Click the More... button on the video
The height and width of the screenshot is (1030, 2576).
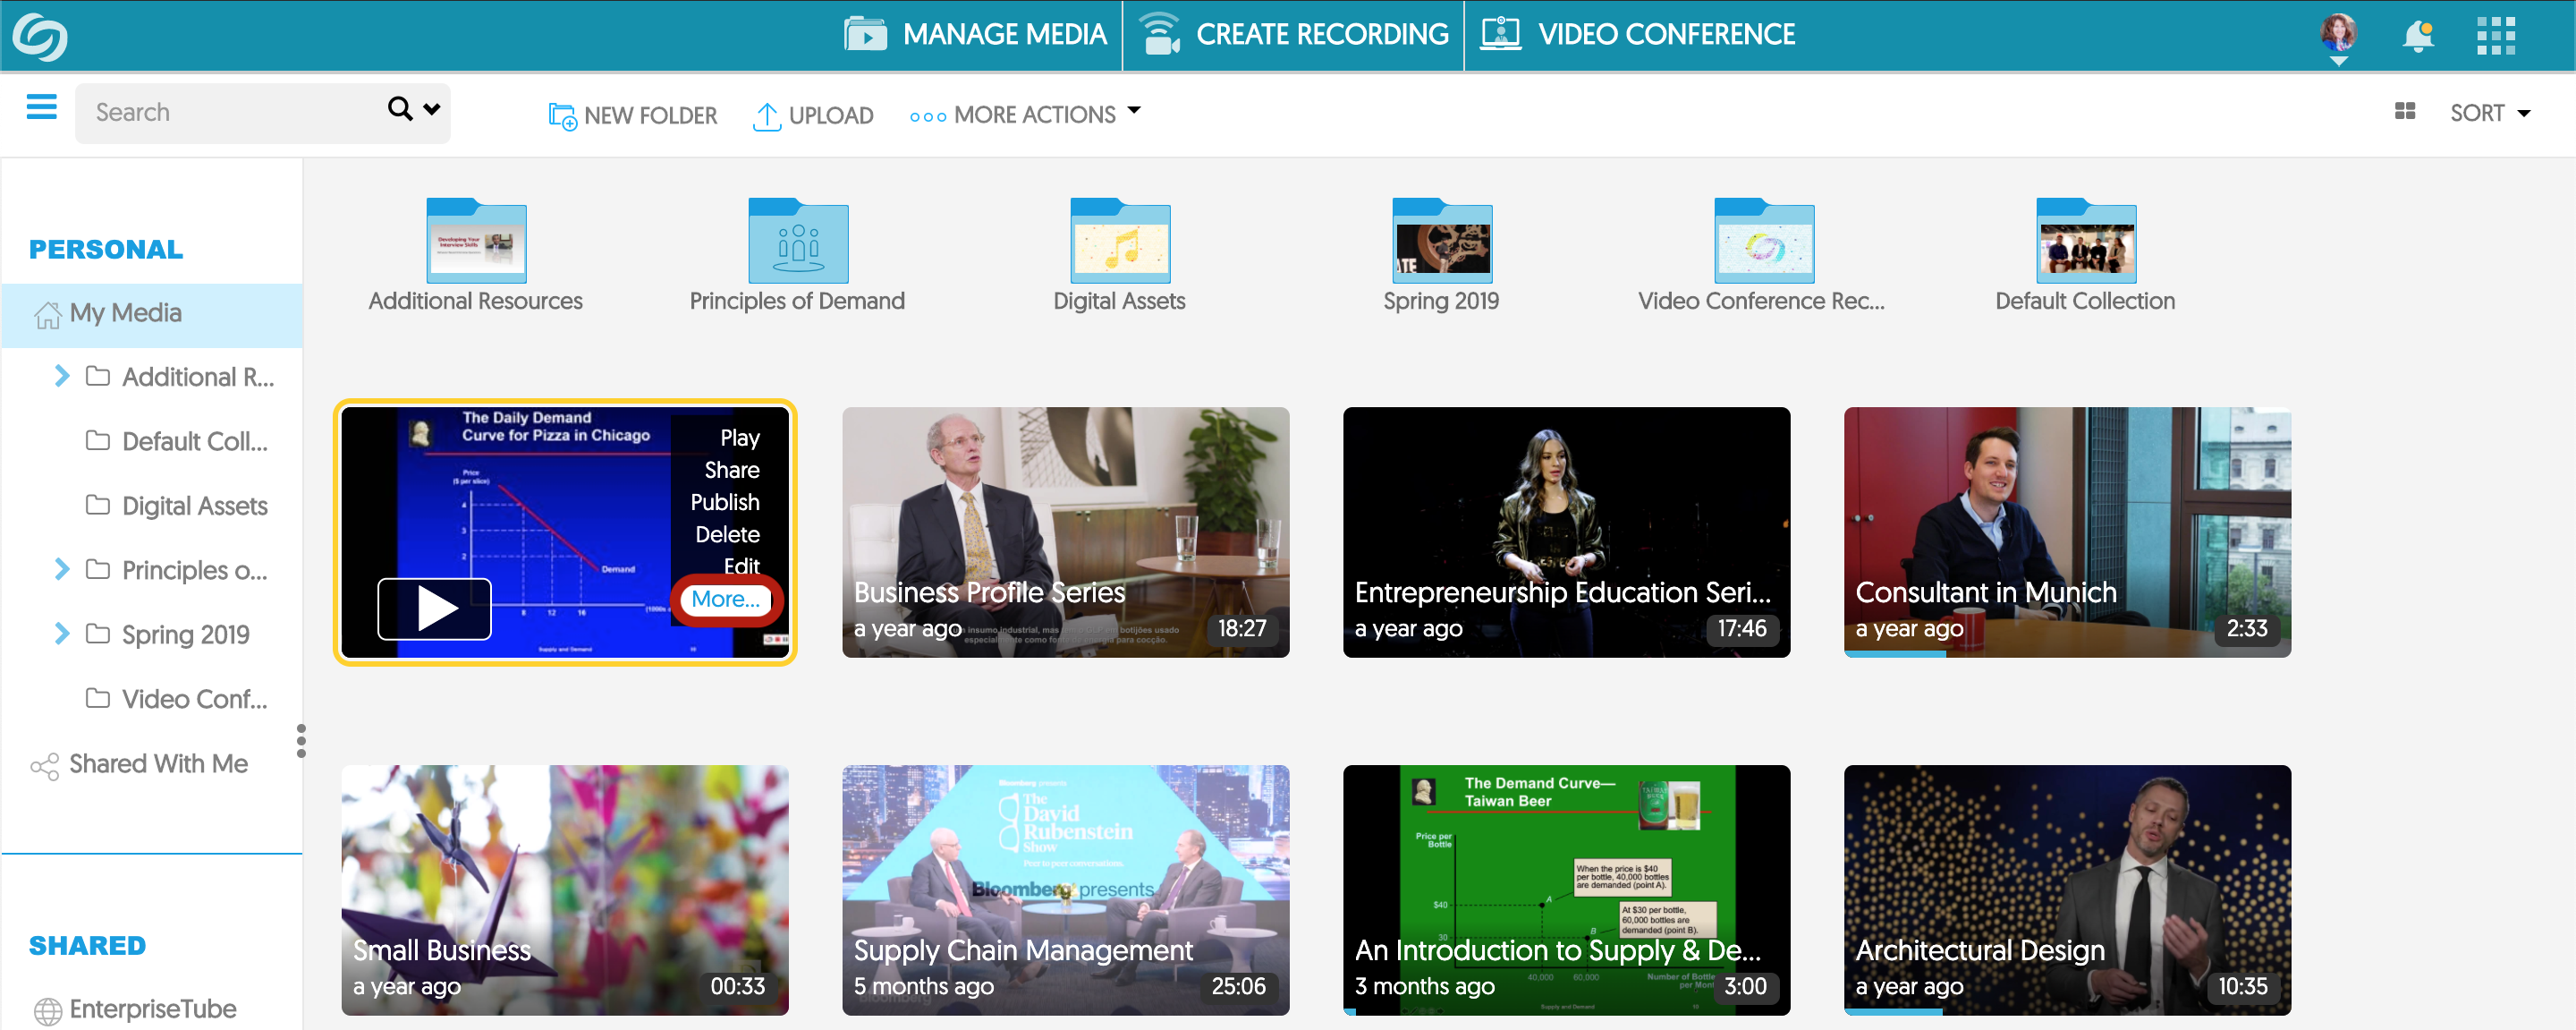pos(726,599)
